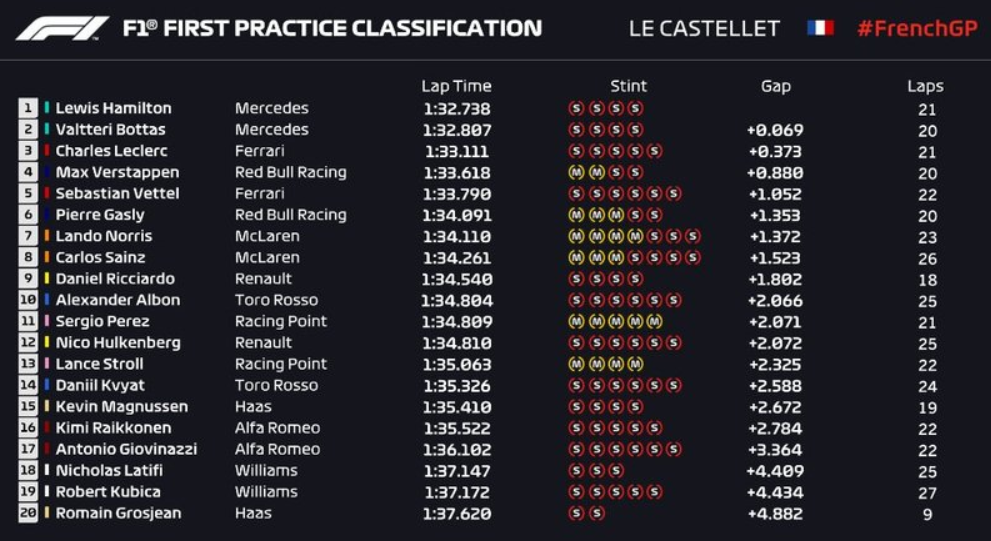The width and height of the screenshot is (991, 541).
Task: Click the first medium tyre icon for Stroll
Action: point(575,364)
